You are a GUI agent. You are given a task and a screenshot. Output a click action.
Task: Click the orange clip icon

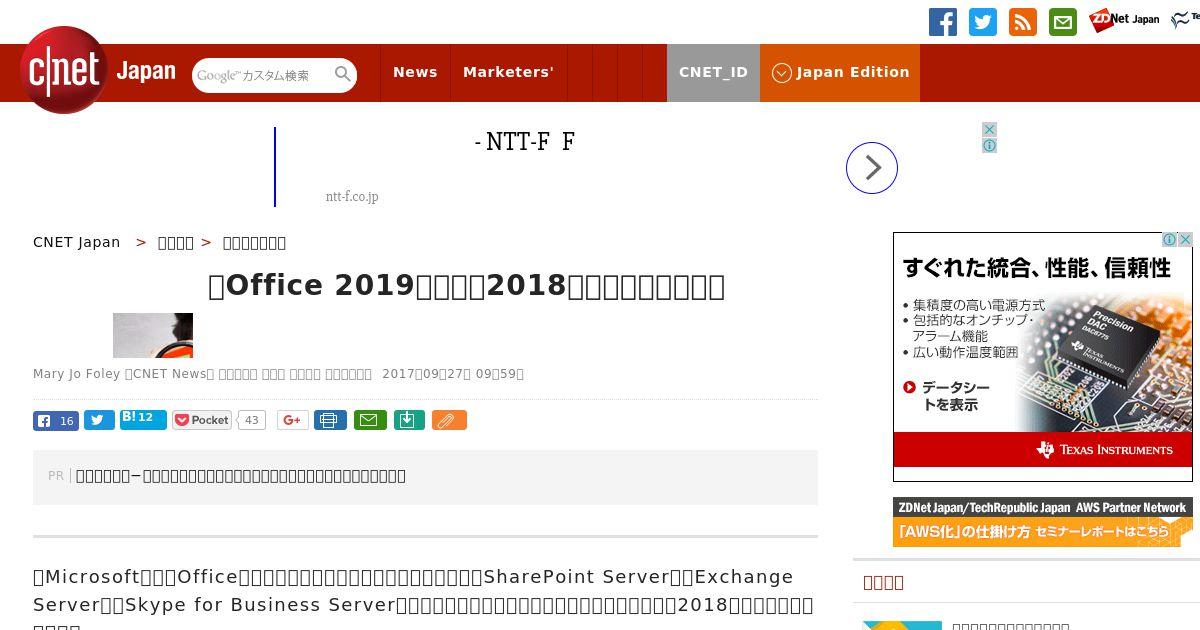pyautogui.click(x=449, y=420)
